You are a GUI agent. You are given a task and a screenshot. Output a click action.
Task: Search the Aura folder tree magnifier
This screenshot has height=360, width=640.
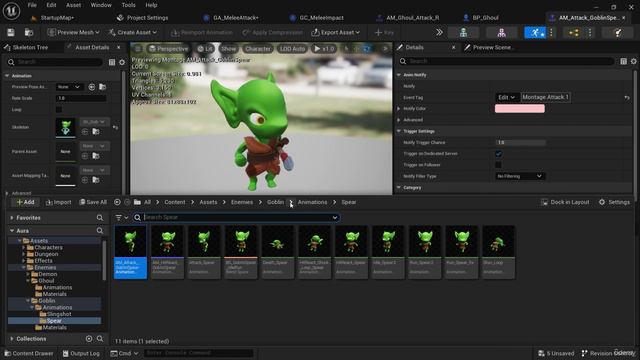click(x=100, y=231)
